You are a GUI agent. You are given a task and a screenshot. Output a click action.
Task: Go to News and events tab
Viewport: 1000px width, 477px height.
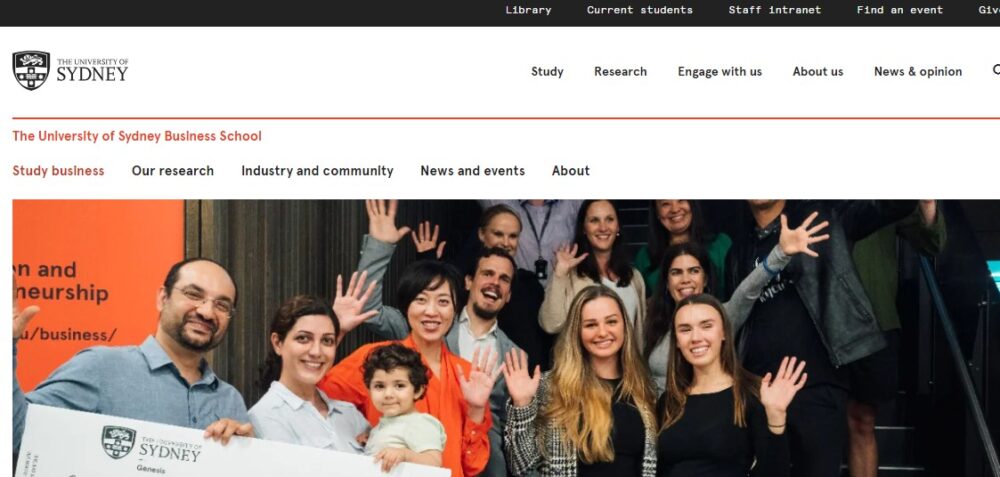coord(473,171)
